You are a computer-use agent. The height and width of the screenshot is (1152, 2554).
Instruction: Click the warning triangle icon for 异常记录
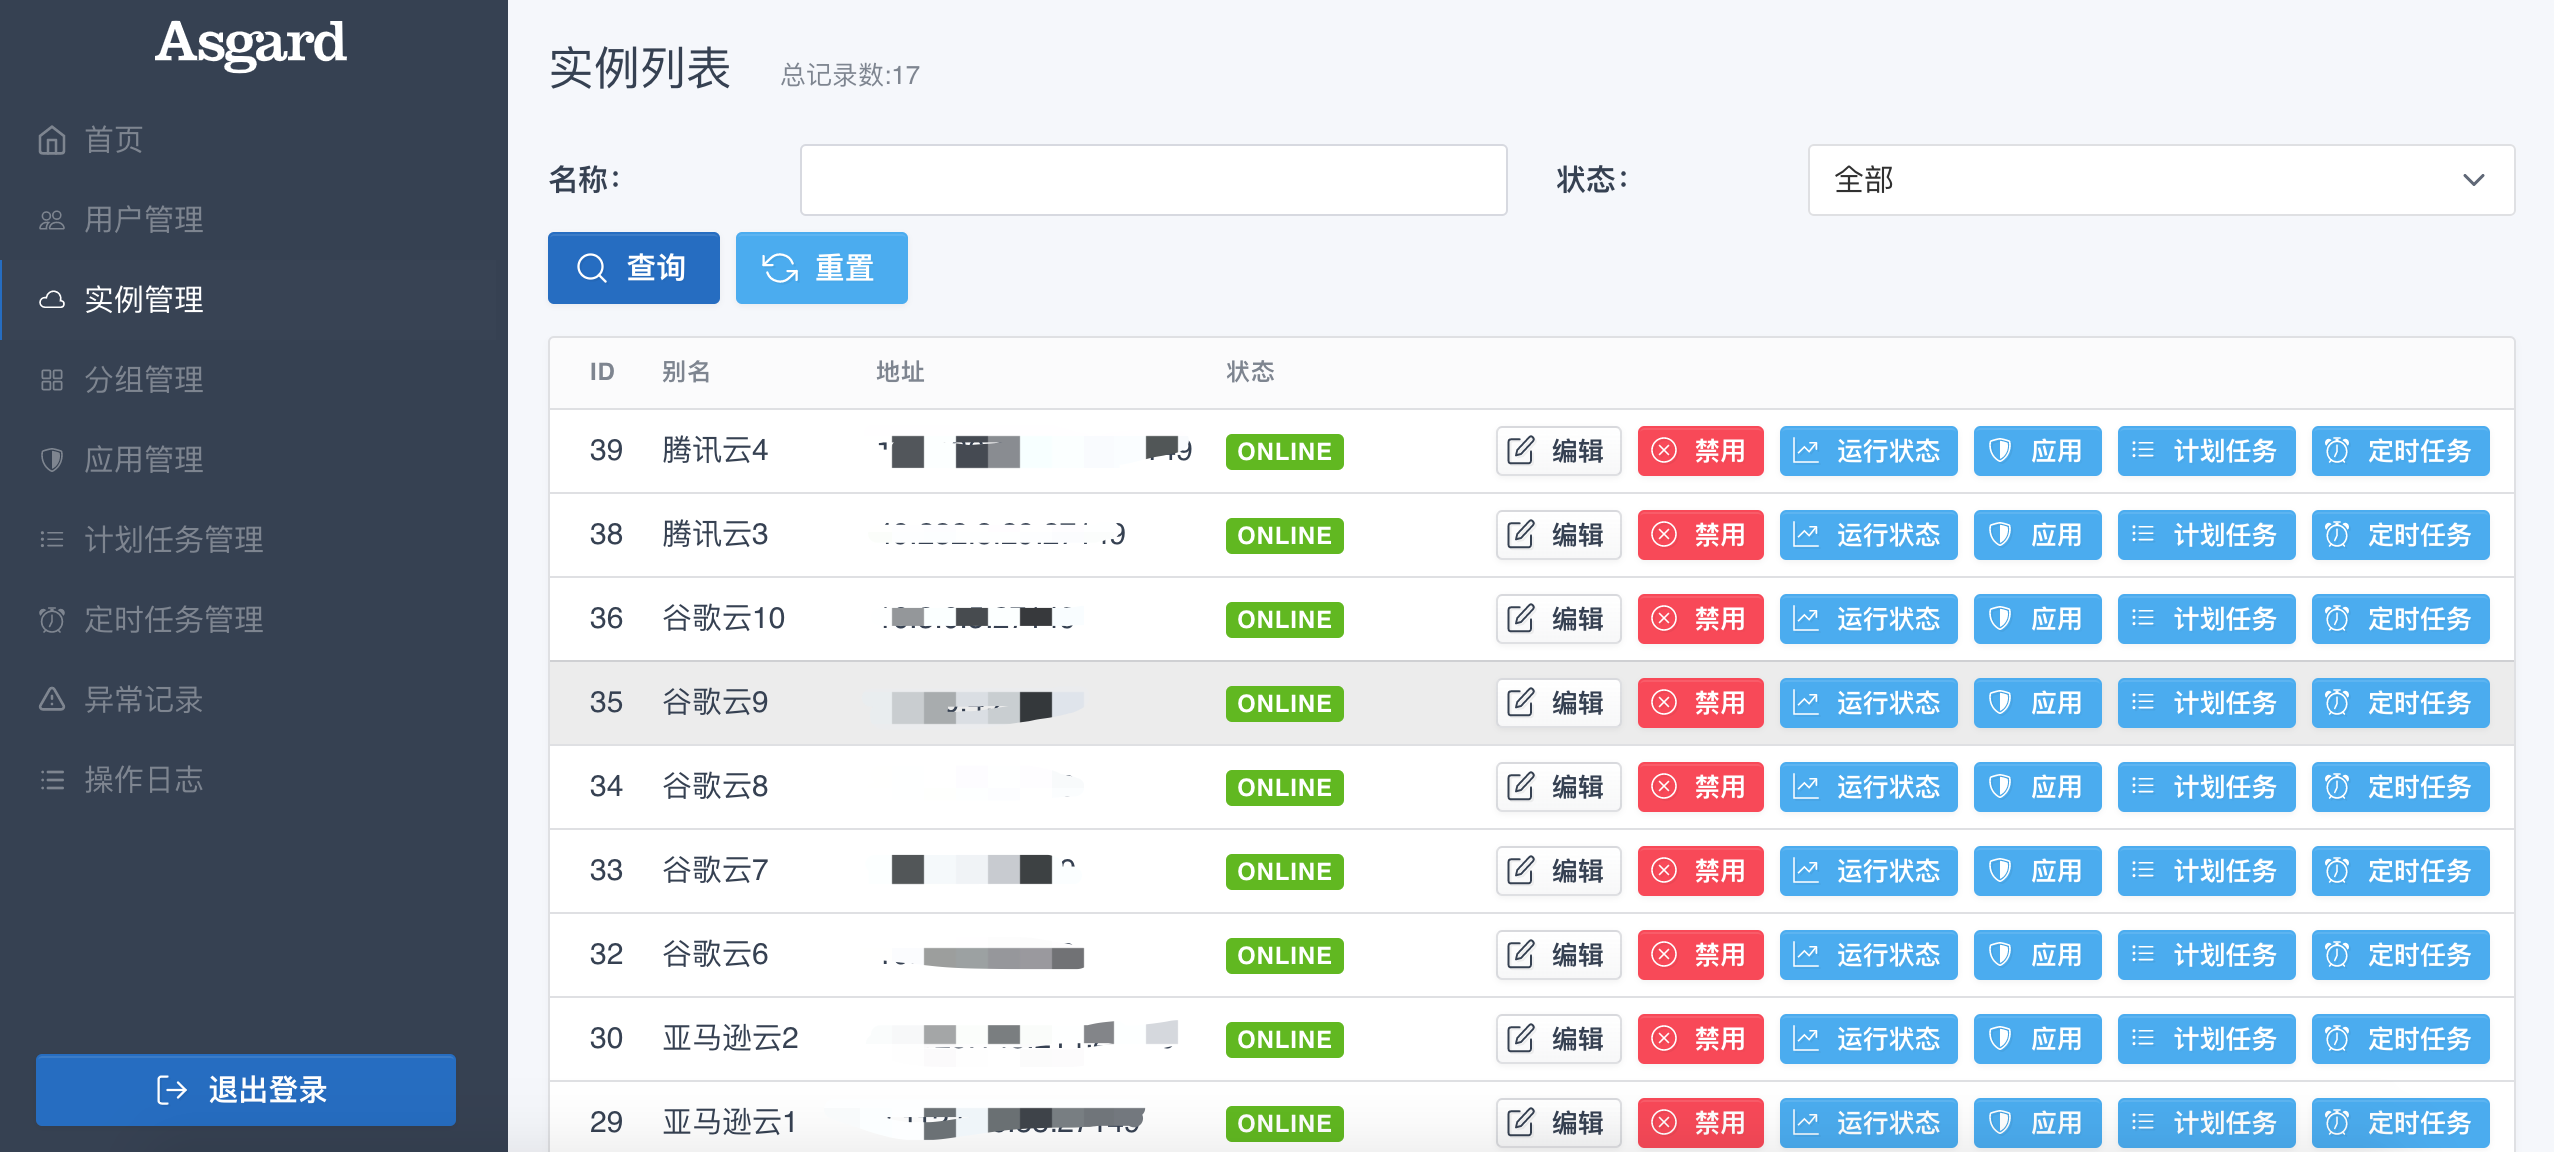[x=52, y=699]
